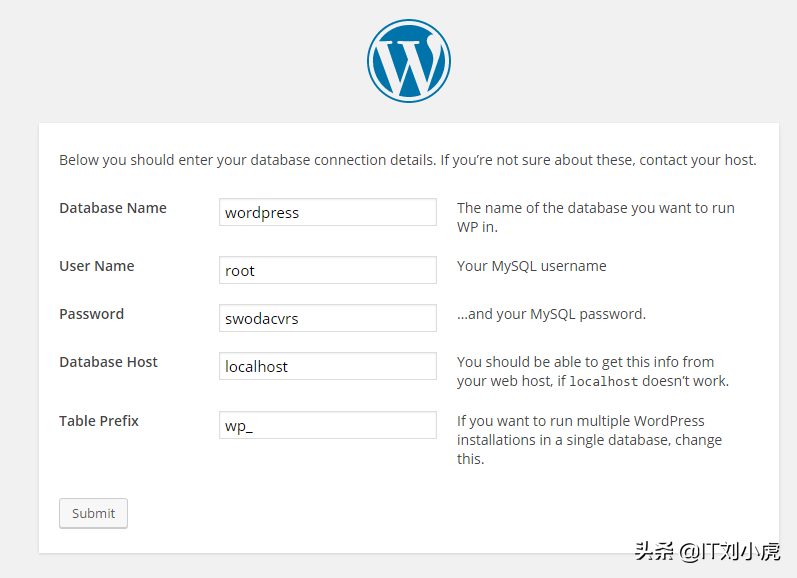The image size is (797, 578).
Task: Click into the Password field
Action: point(328,318)
